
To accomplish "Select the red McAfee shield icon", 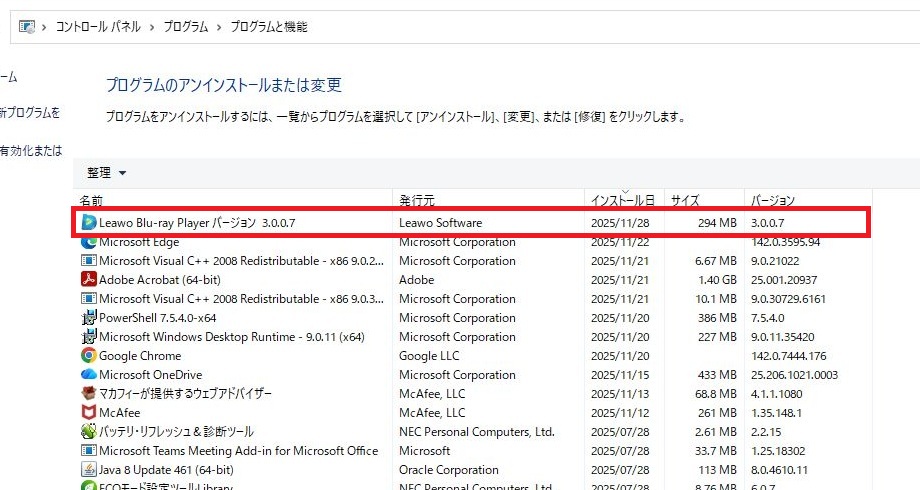I will [x=89, y=413].
